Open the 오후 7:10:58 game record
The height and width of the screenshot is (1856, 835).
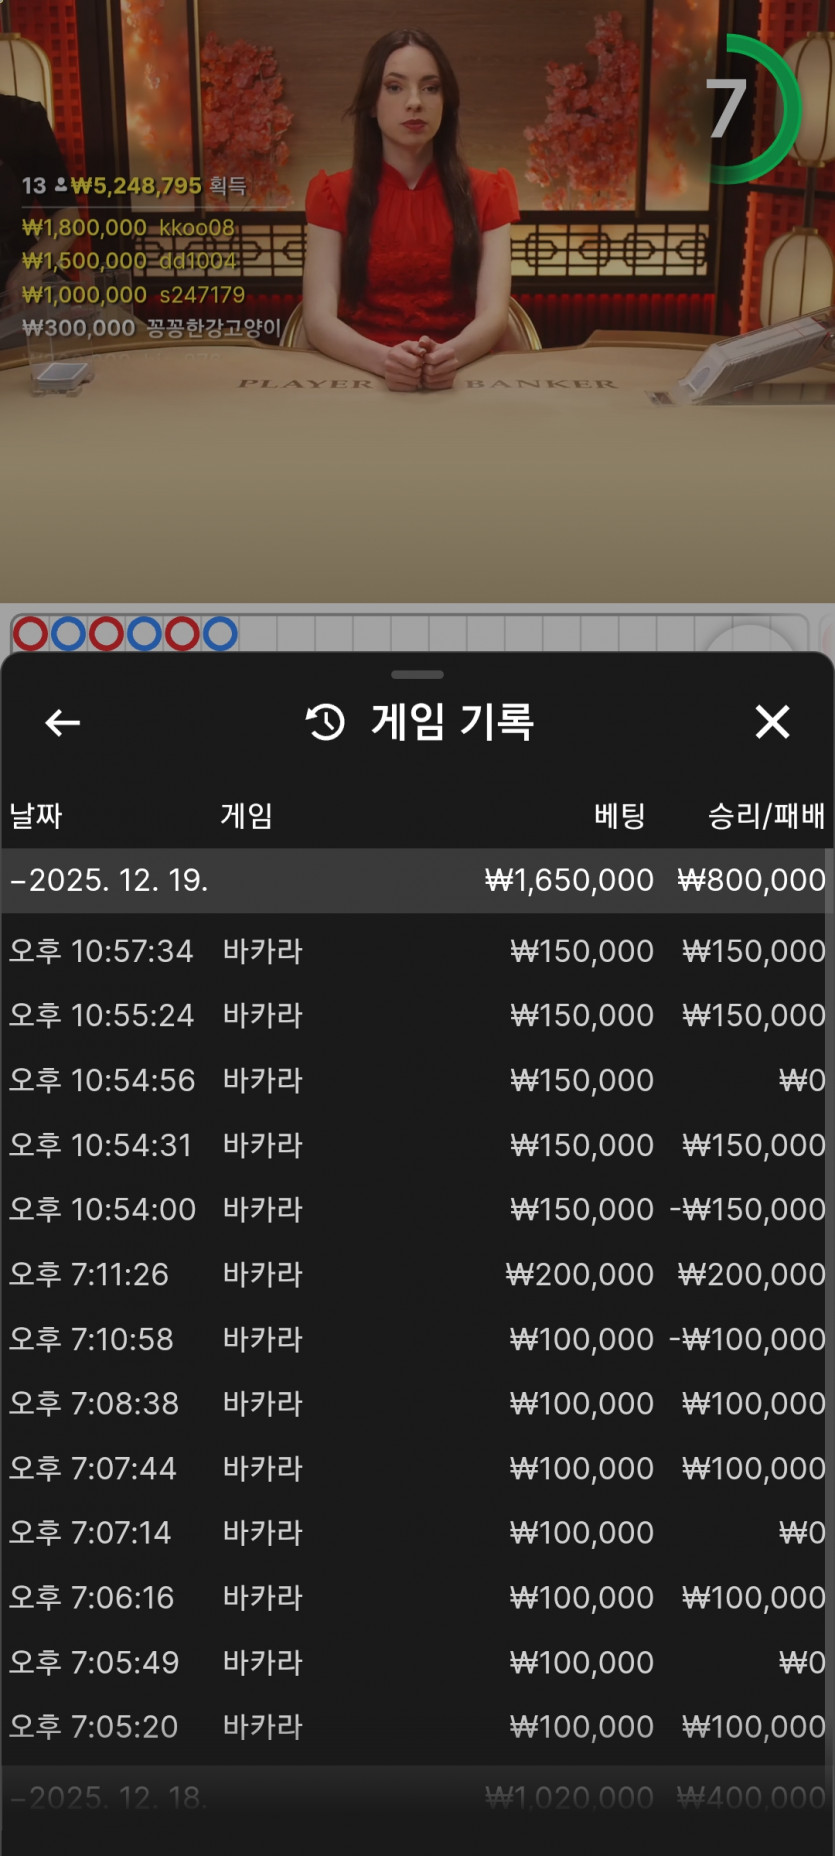[417, 1339]
